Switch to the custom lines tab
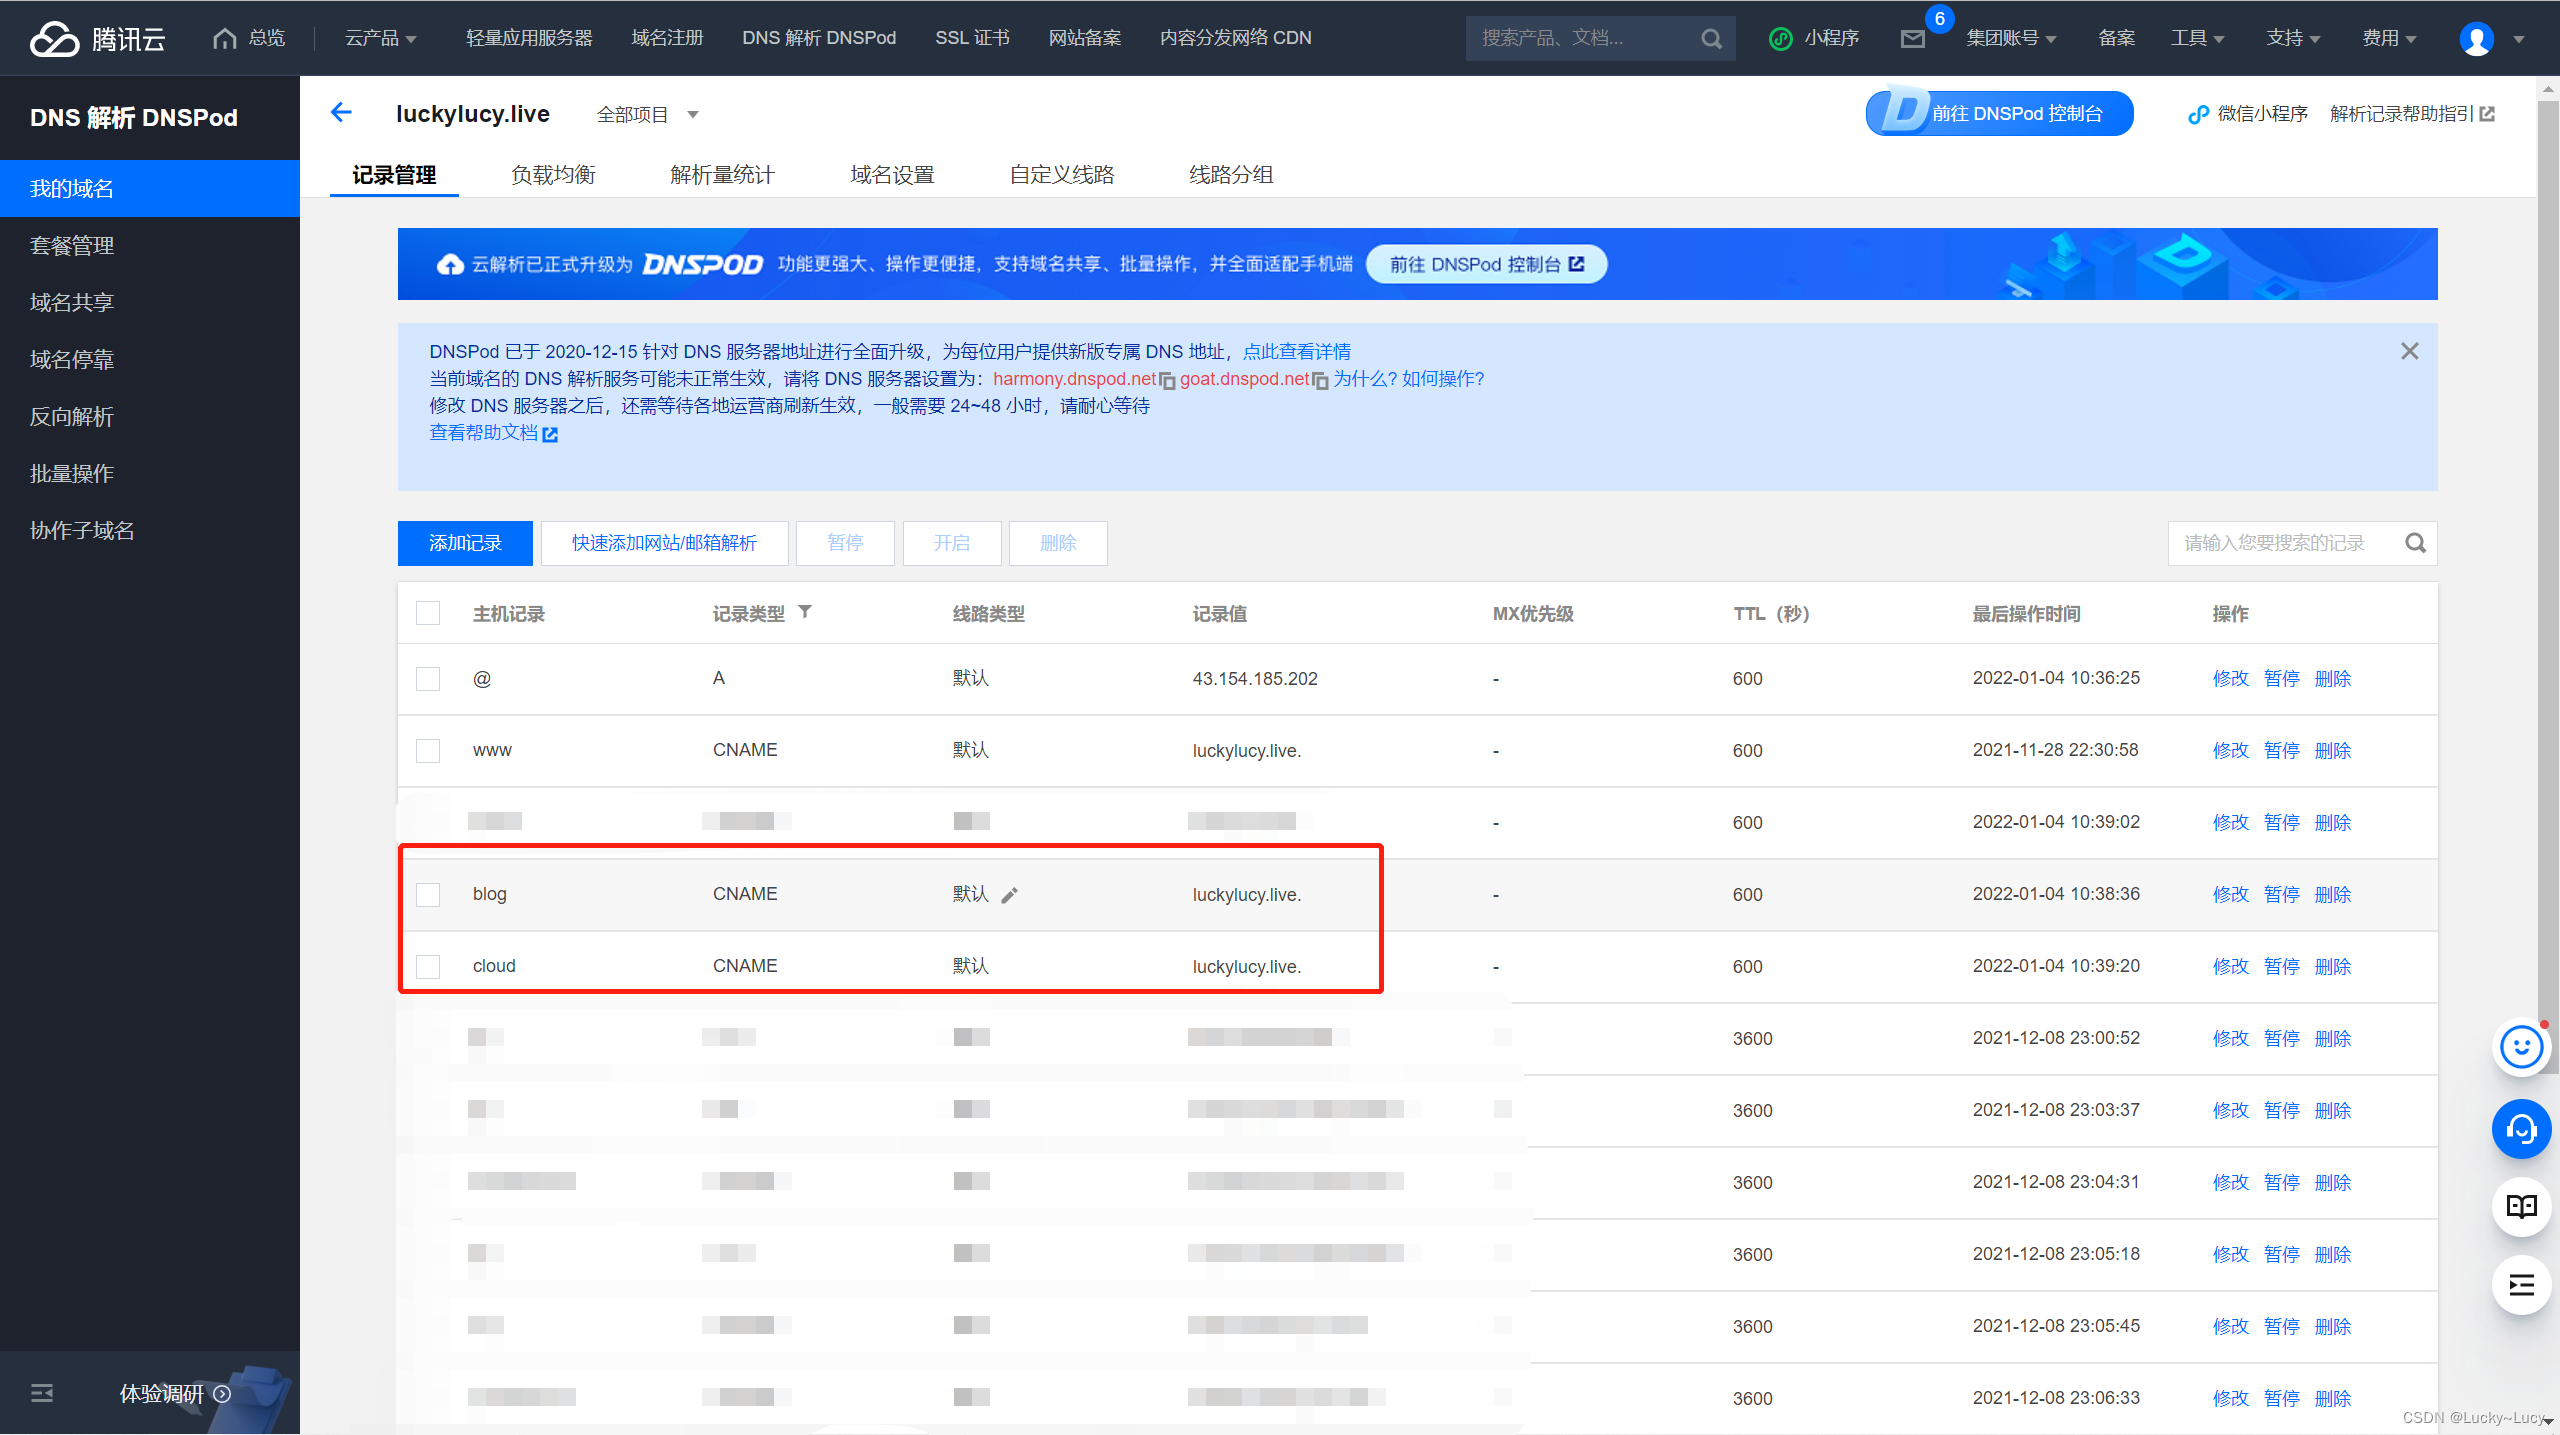2560x1435 pixels. (1061, 175)
